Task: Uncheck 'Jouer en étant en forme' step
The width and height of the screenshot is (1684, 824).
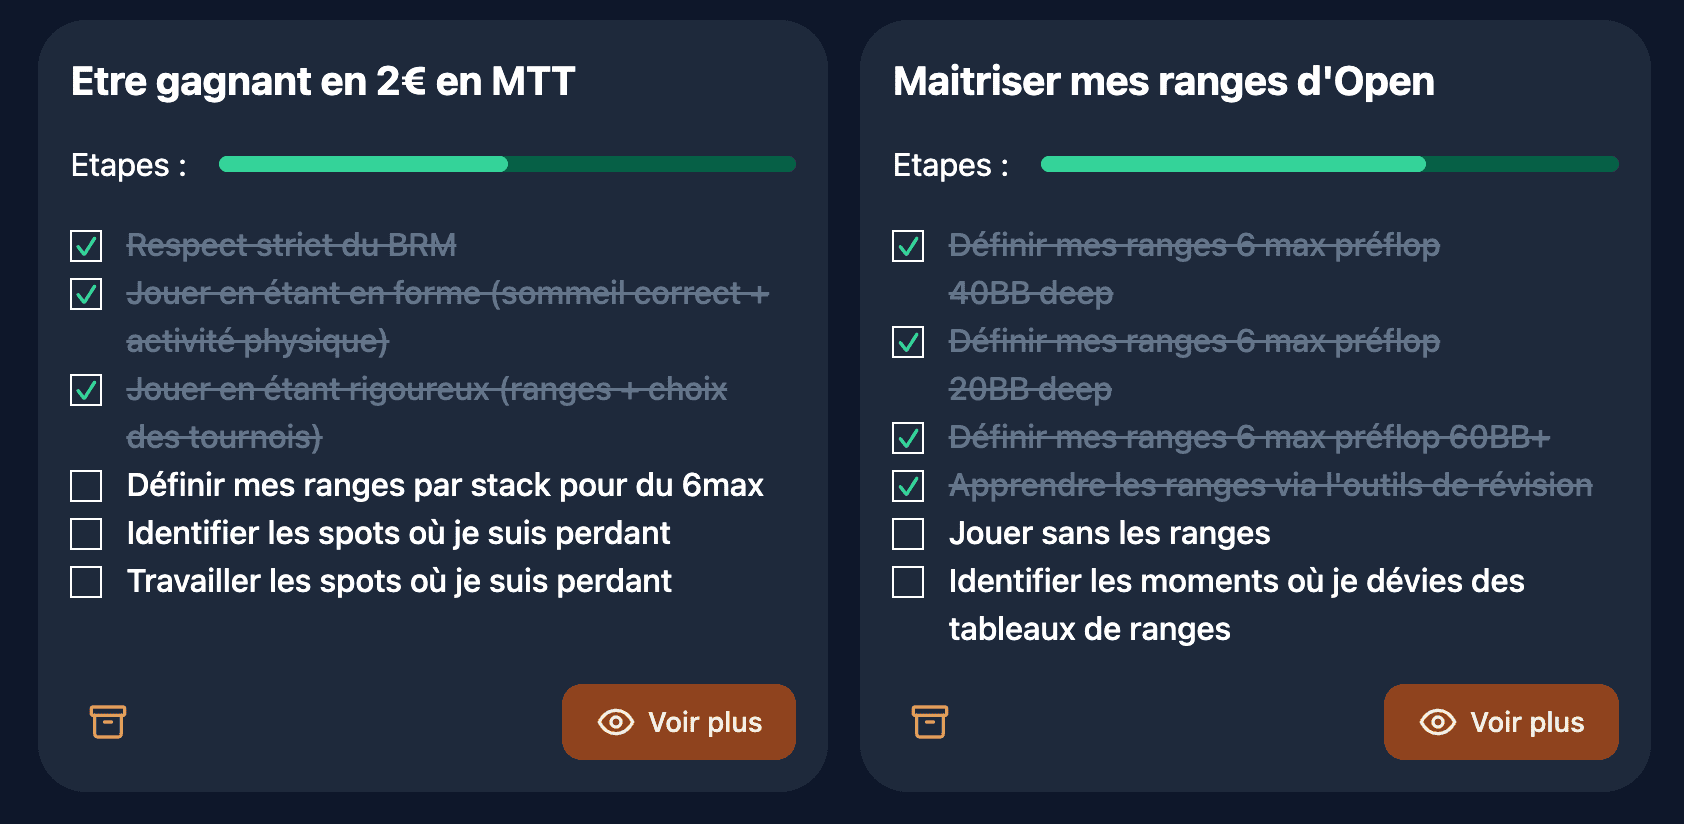Action: click(85, 294)
